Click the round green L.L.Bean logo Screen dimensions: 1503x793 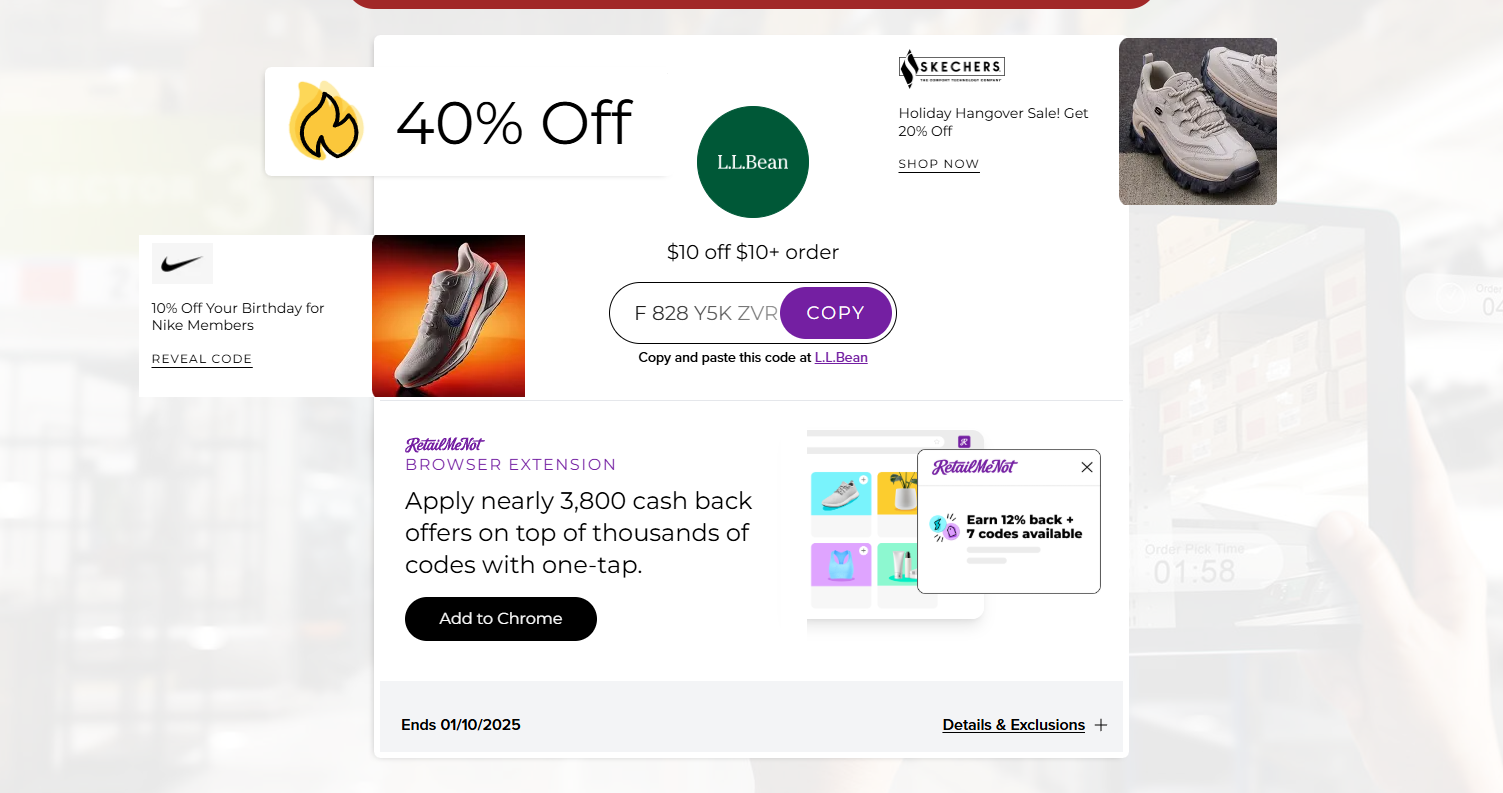click(x=753, y=162)
